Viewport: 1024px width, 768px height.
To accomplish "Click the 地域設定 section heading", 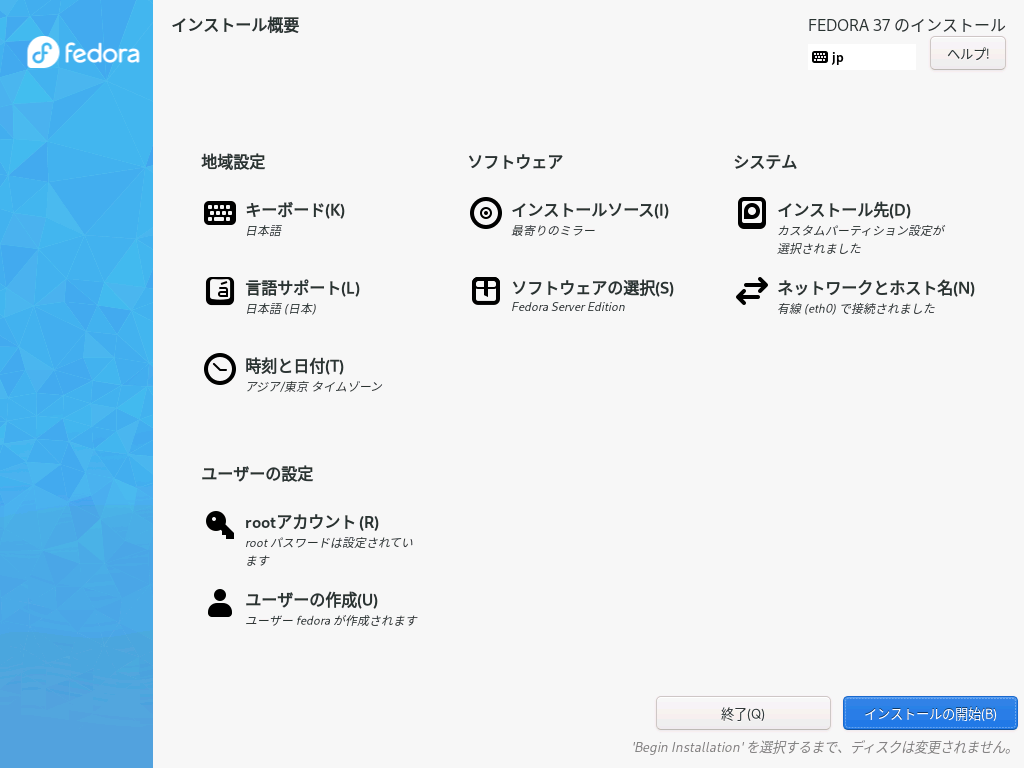I will pos(233,161).
